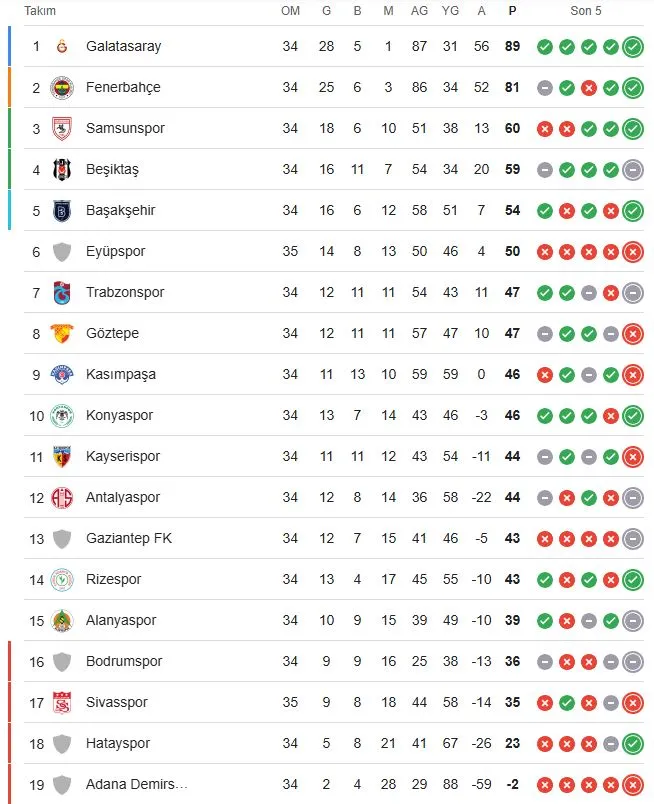
Task: Click the Galatasaray club crest
Action: [62, 47]
